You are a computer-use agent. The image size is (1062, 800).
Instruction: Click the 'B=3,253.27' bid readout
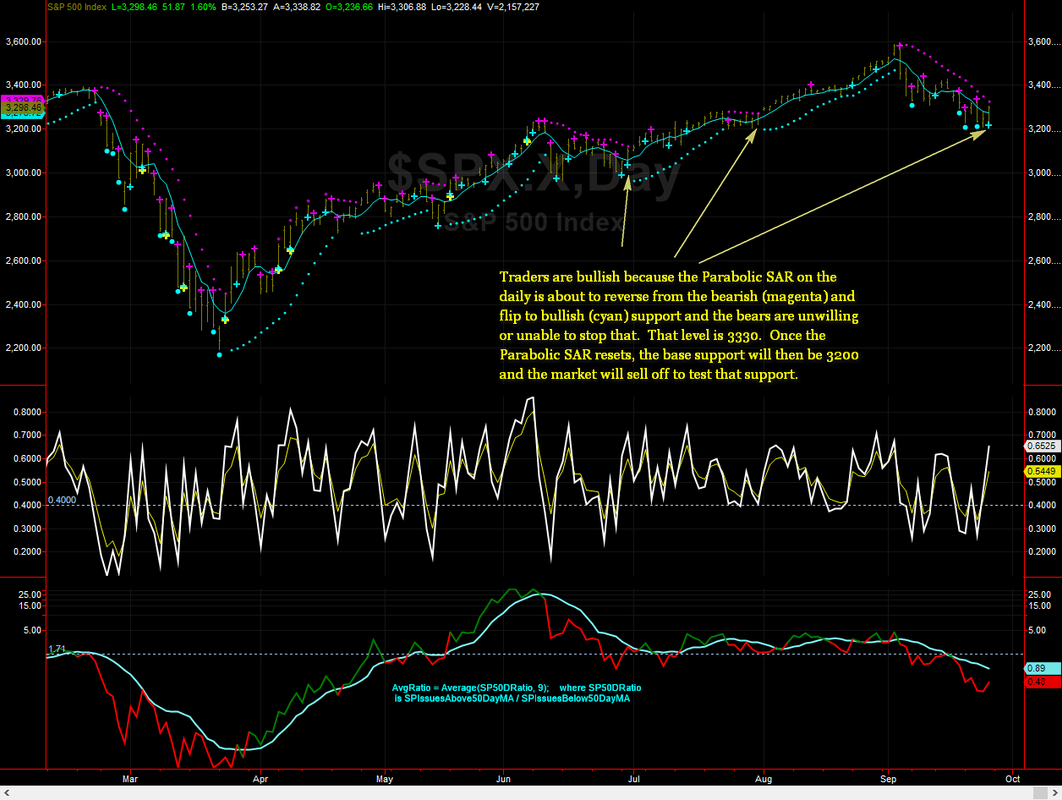(x=245, y=7)
